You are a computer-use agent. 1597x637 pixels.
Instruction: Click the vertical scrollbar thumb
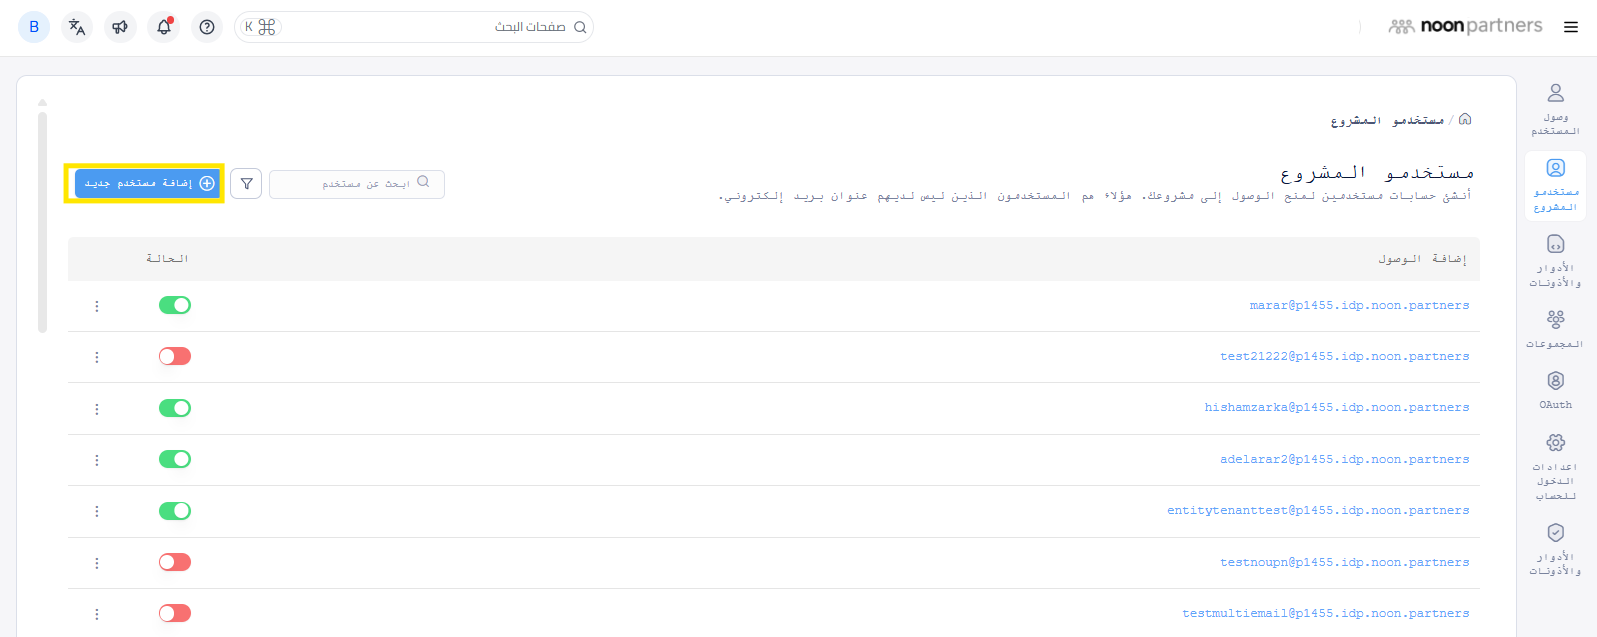tap(42, 220)
